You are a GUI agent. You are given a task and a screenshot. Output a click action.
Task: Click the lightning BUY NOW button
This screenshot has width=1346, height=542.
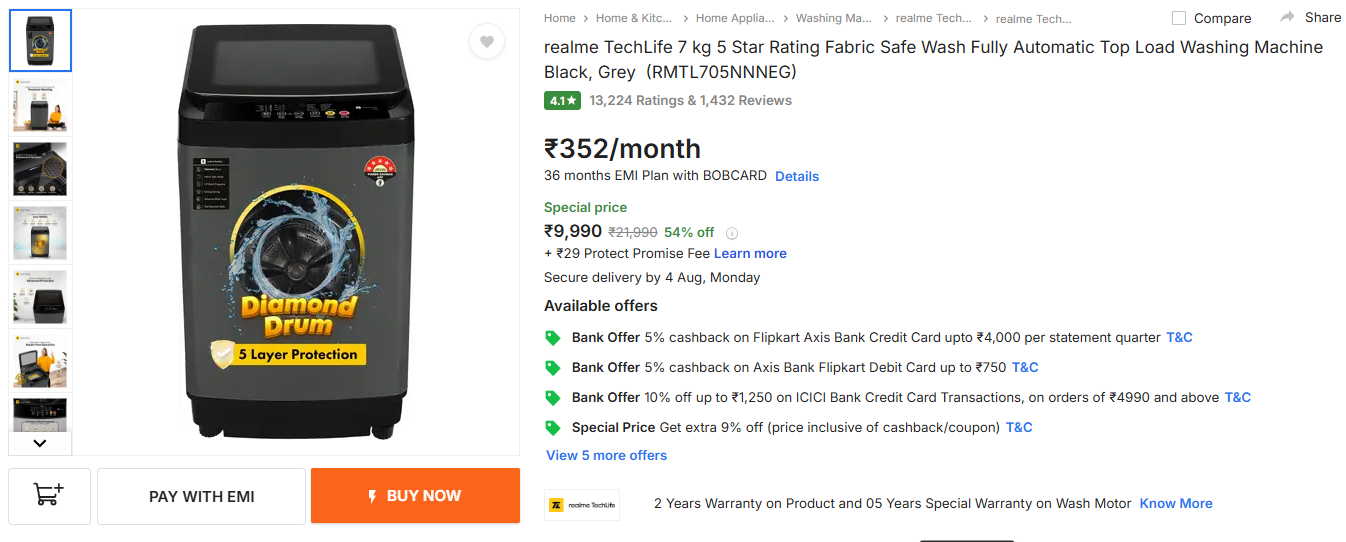click(x=415, y=496)
